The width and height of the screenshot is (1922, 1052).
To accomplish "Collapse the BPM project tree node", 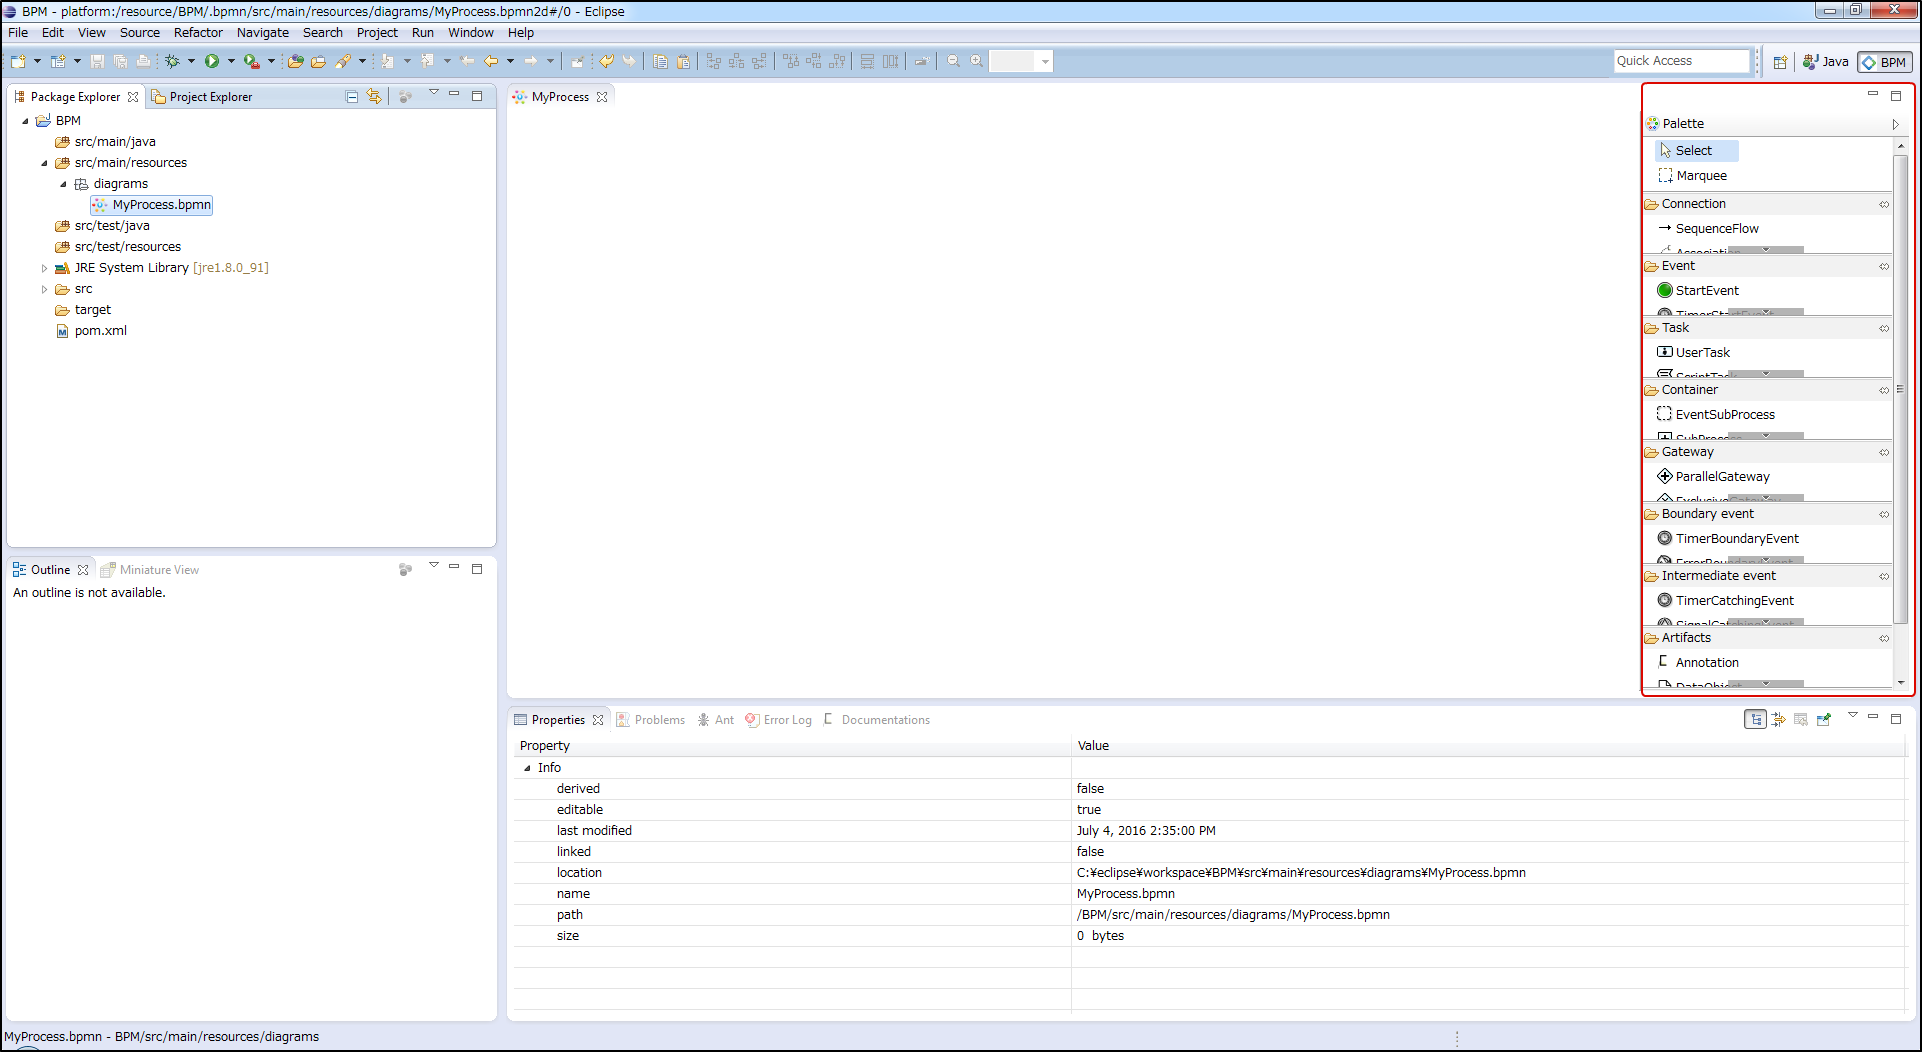I will click(25, 121).
